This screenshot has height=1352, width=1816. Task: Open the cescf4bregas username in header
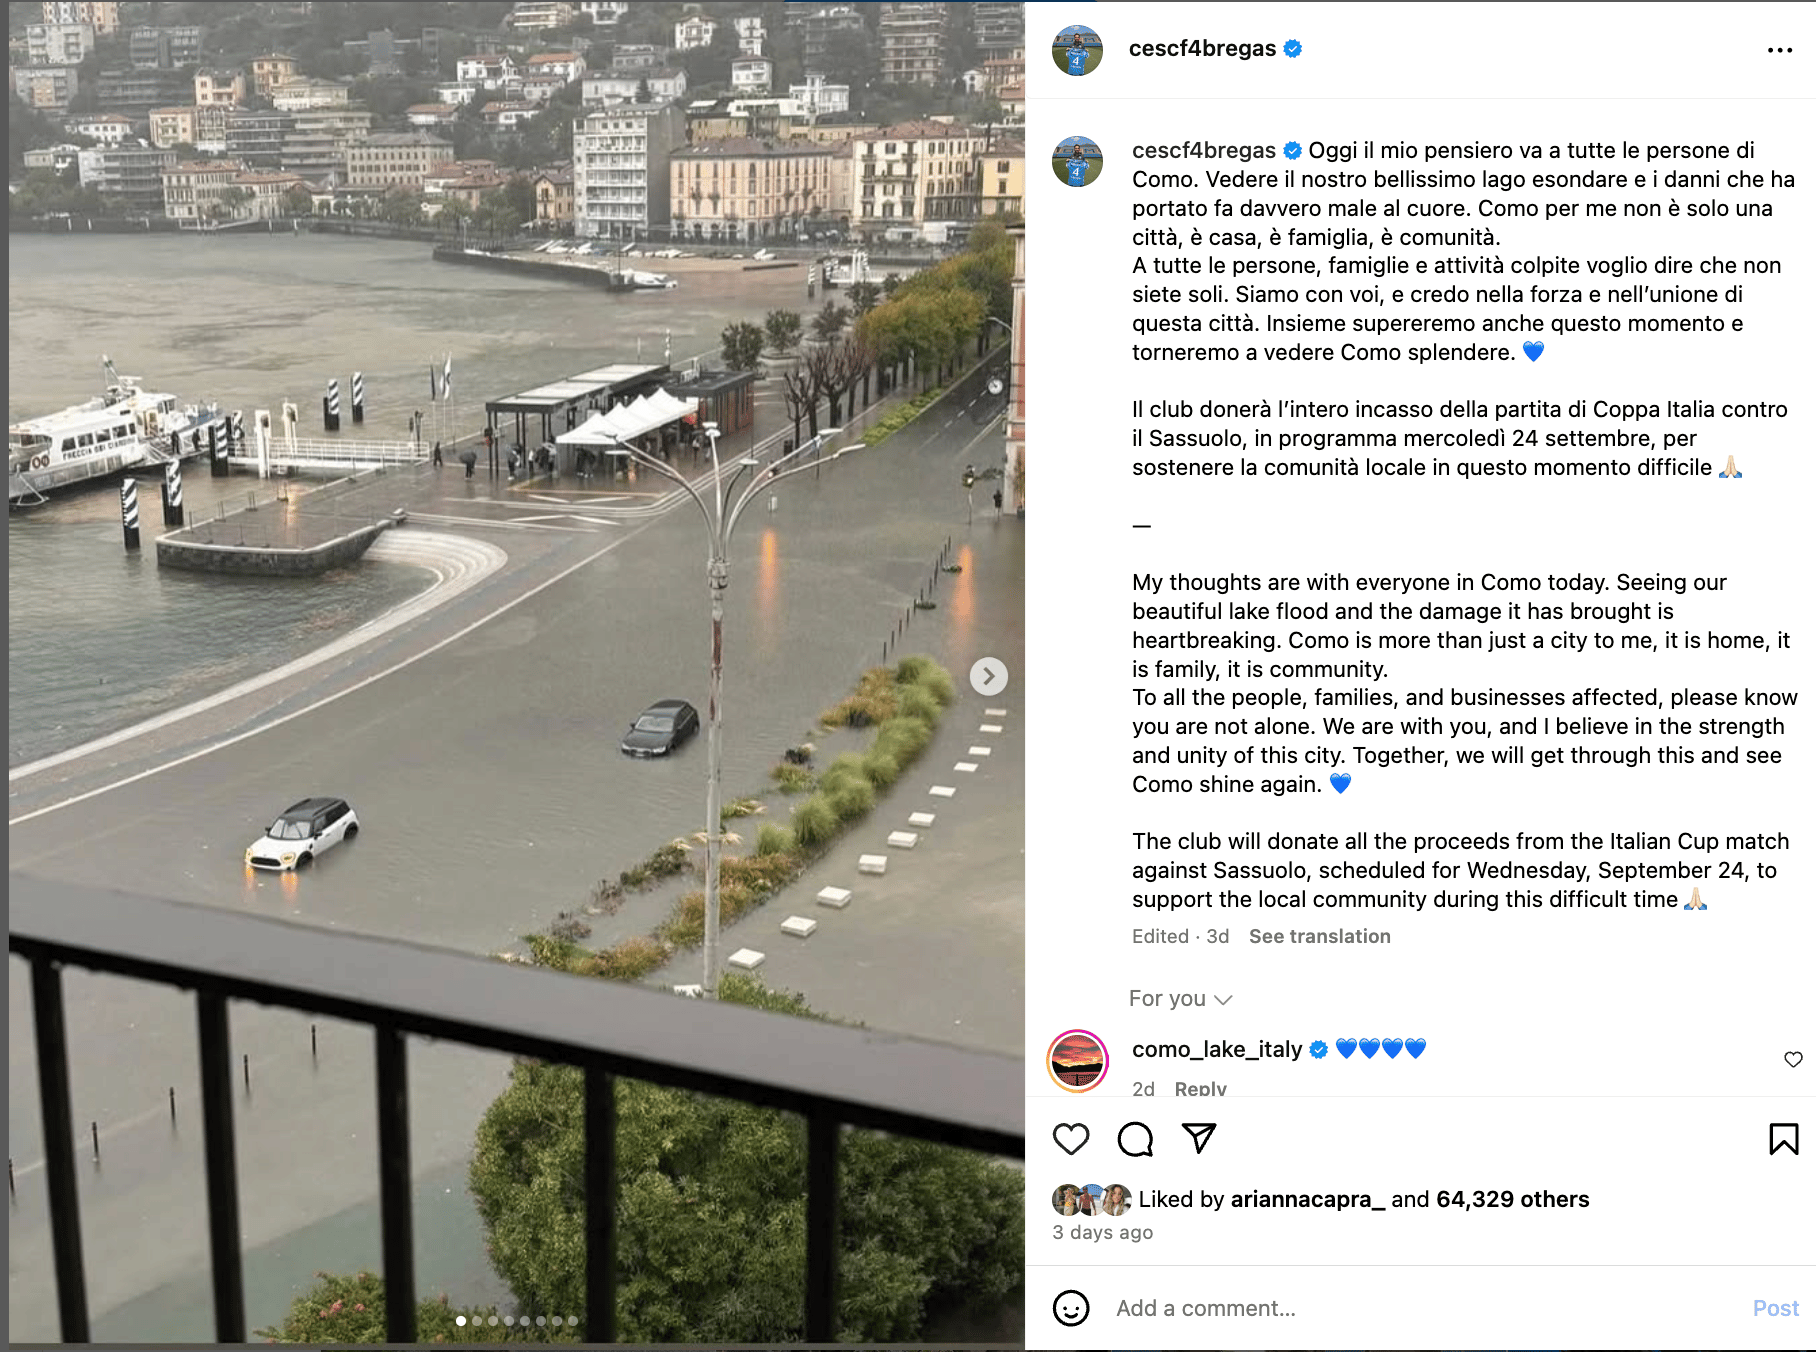tap(1202, 48)
